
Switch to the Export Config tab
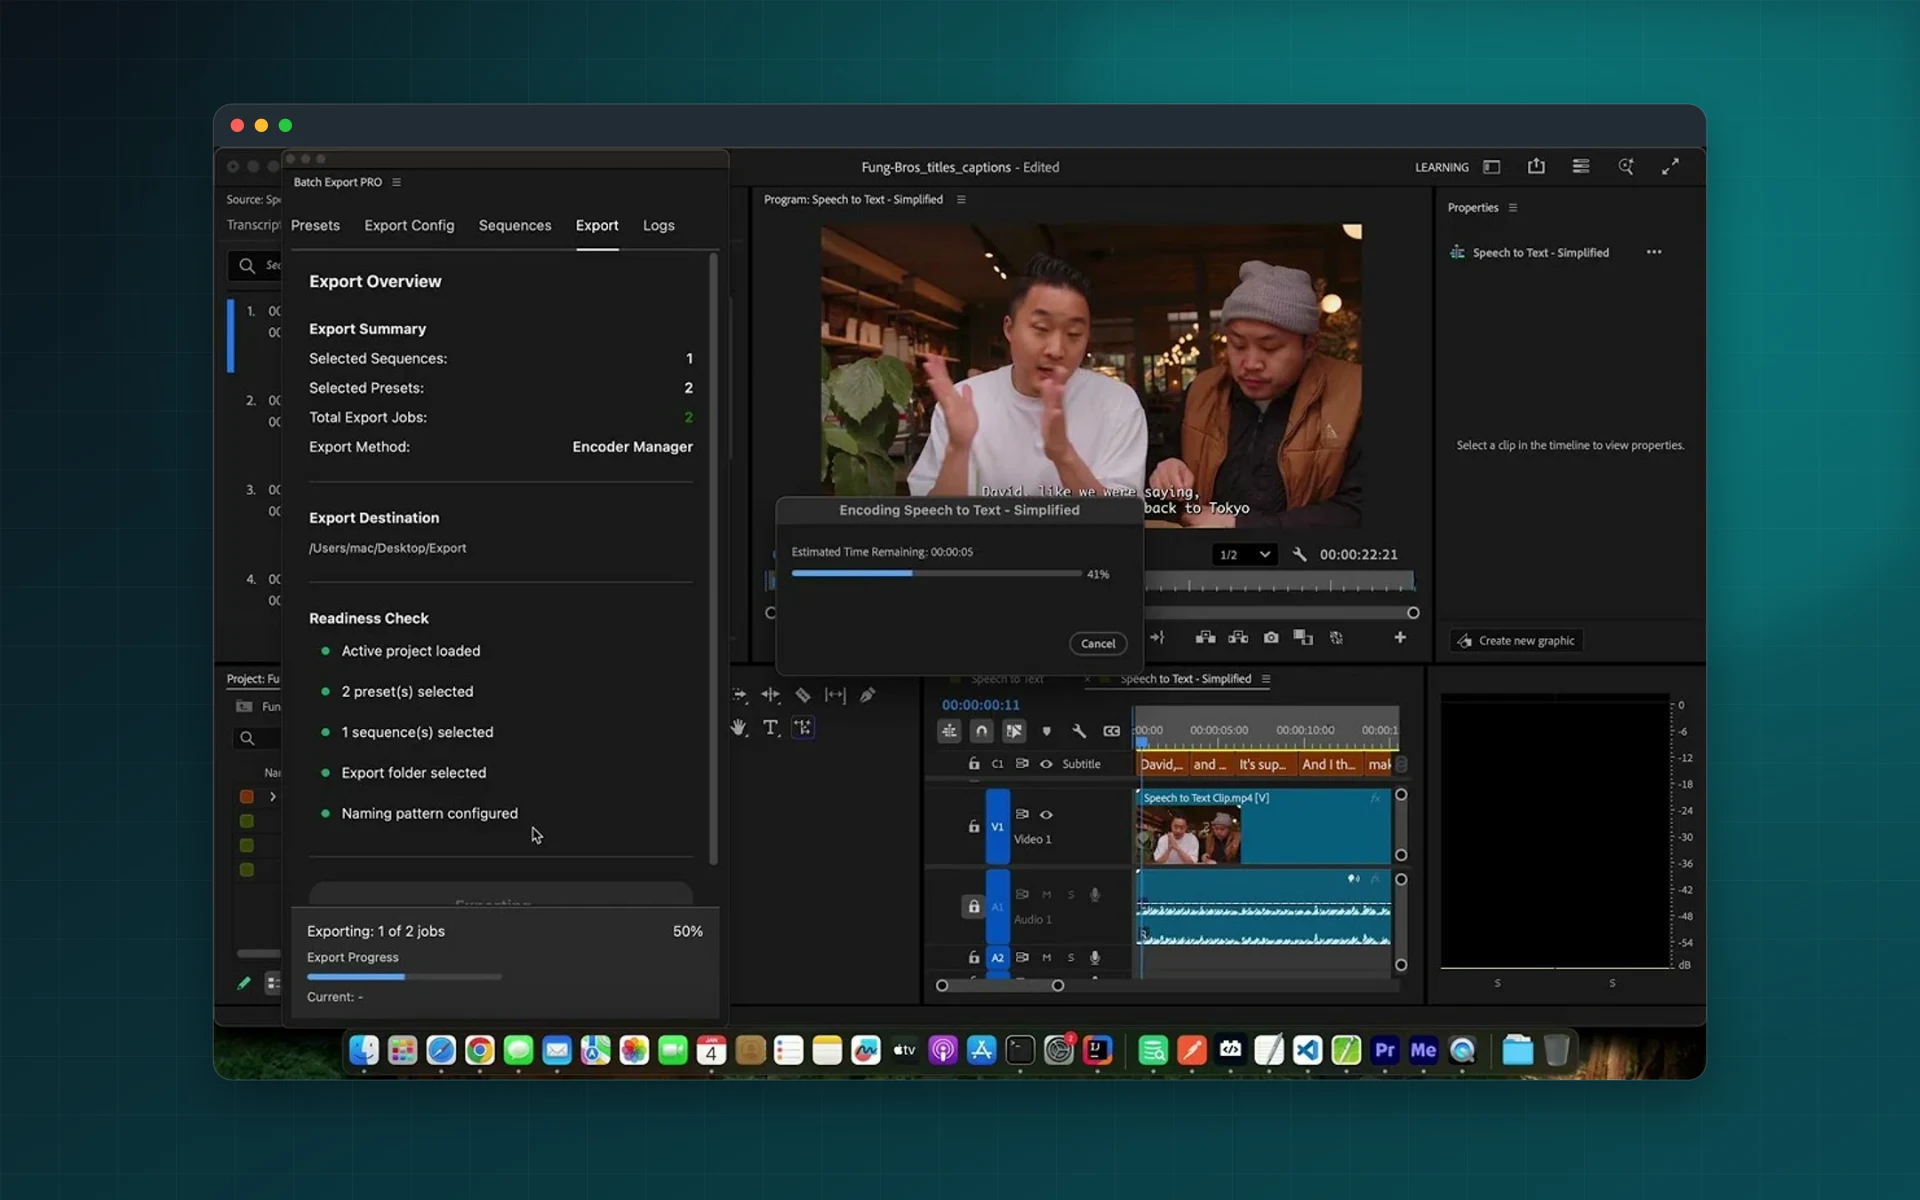pos(409,226)
